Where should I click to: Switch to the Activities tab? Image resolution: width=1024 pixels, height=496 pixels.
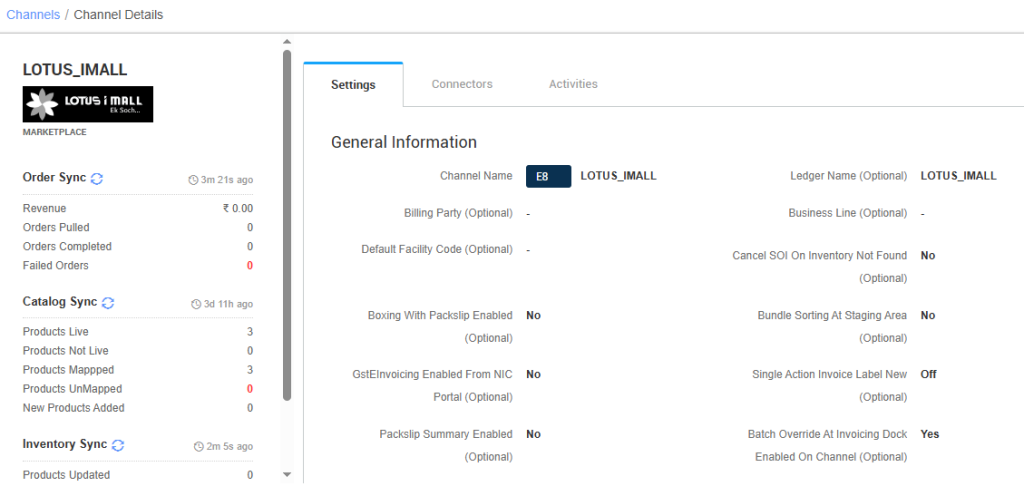point(573,84)
